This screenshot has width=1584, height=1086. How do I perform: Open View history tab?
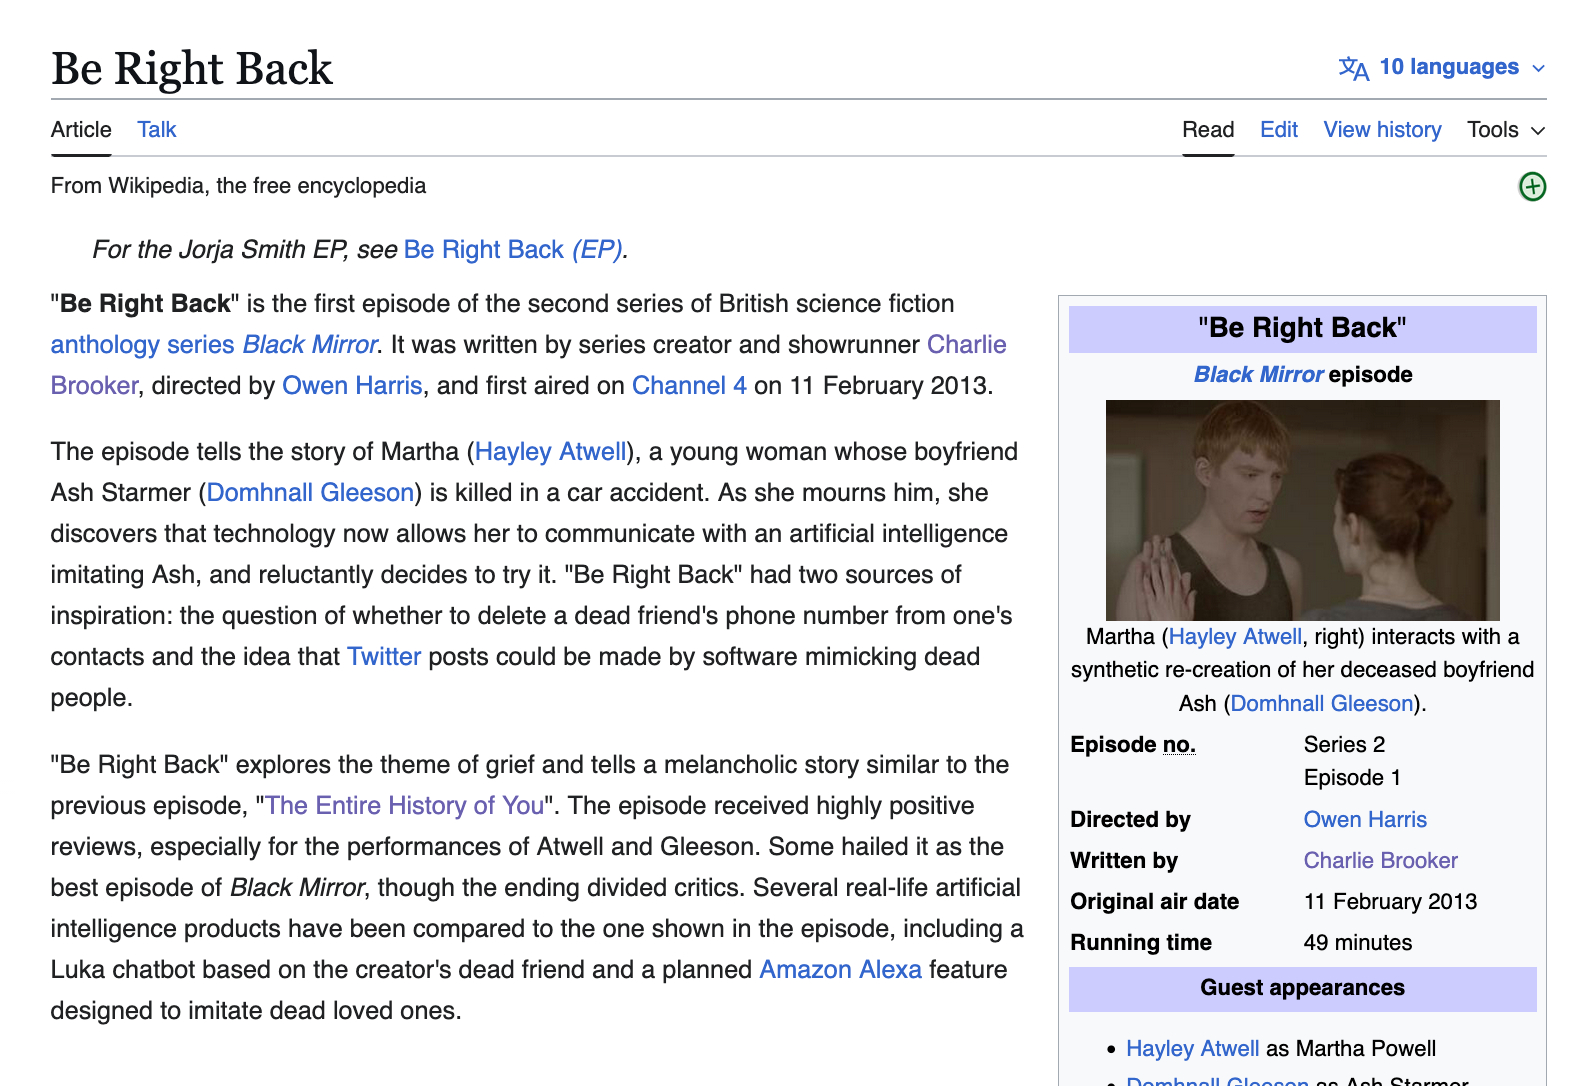(1382, 130)
